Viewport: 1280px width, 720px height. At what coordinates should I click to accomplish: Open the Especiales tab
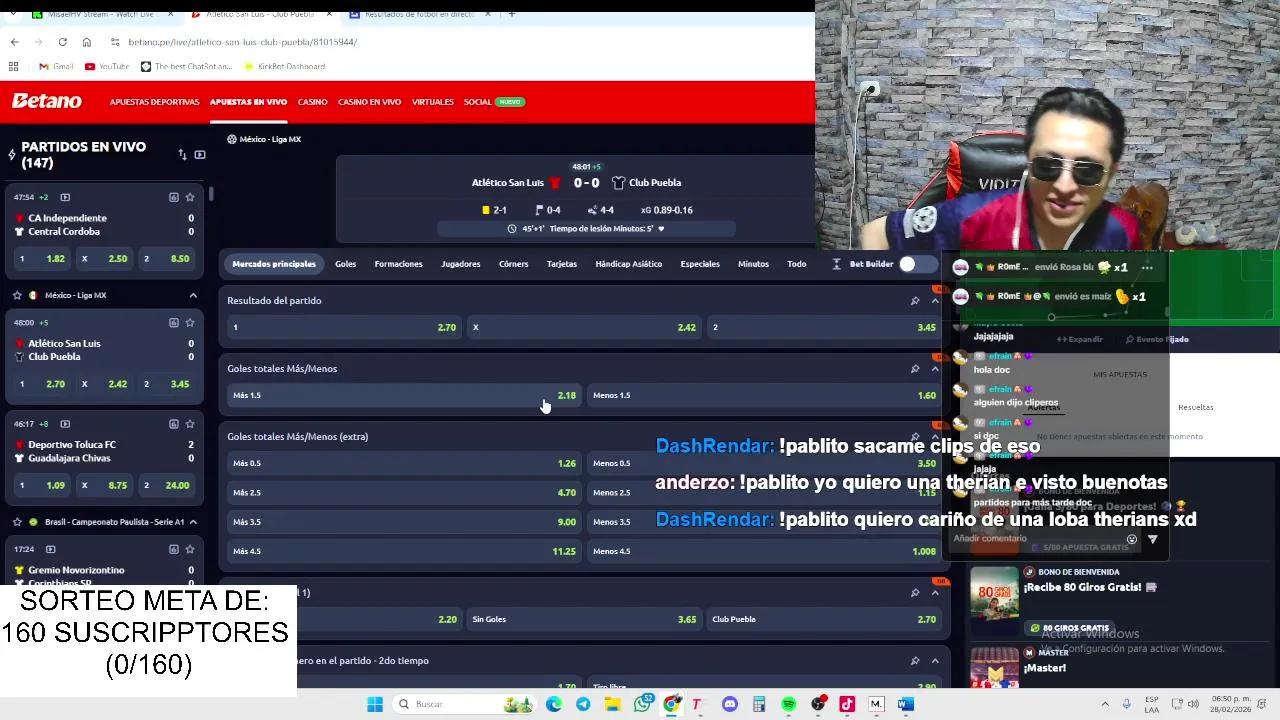[x=700, y=264]
